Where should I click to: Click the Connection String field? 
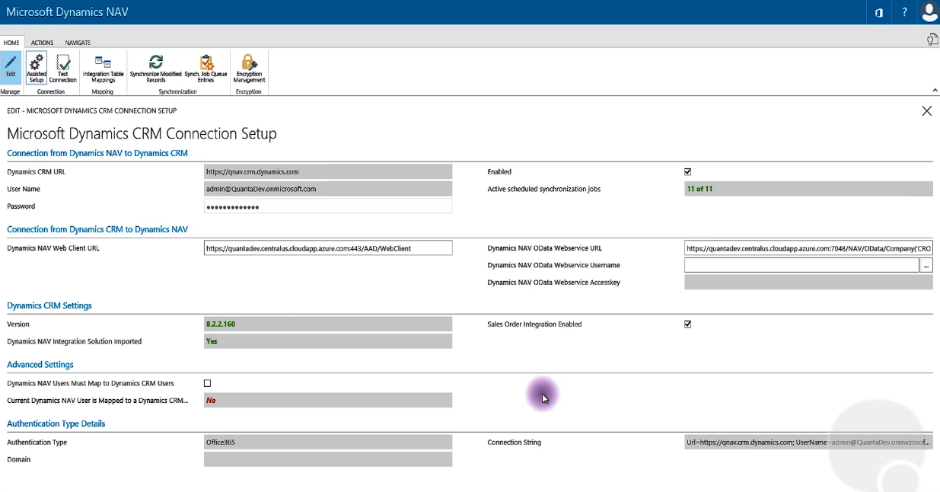808,442
